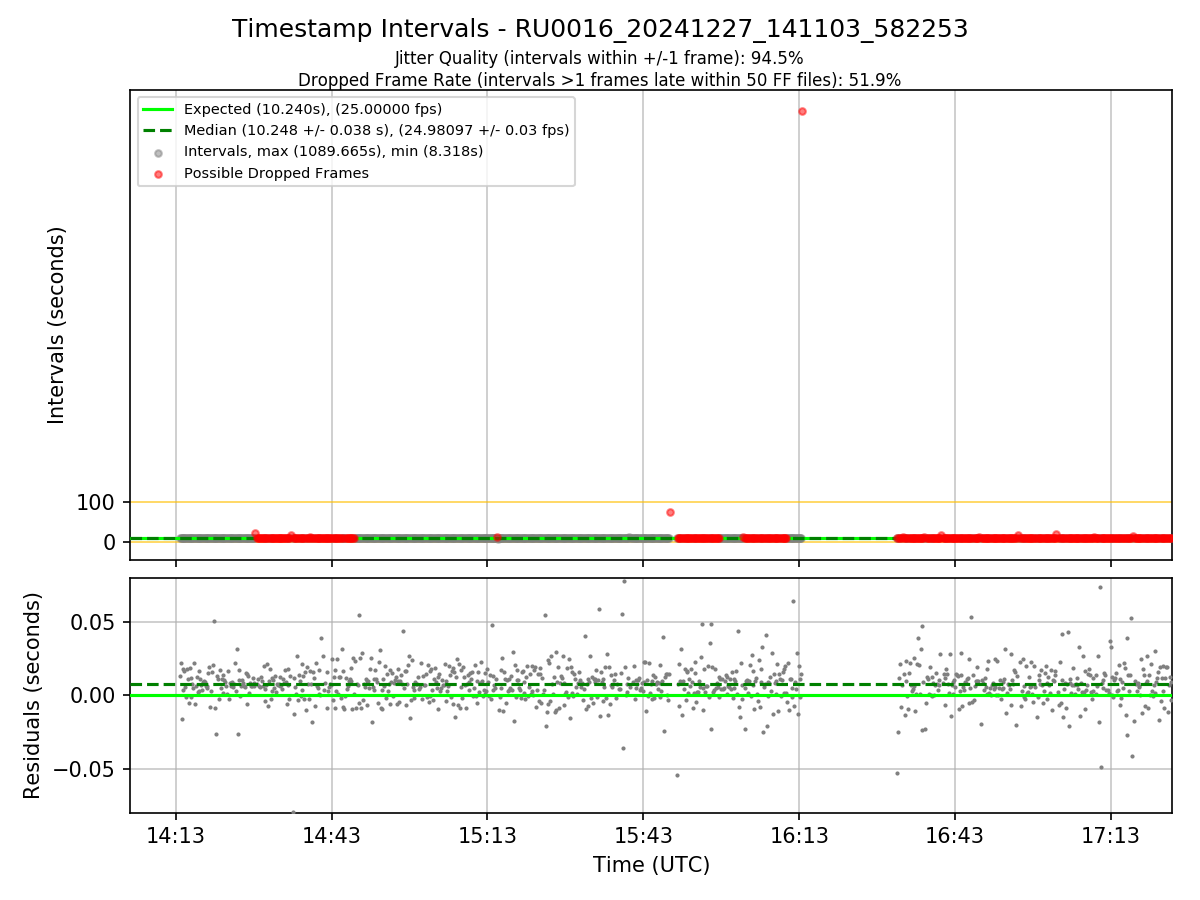Click the plot title "Timestamp Intervals - RU0016_20241227_141103_582253"
This screenshot has width=1200, height=900.
click(x=600, y=29)
